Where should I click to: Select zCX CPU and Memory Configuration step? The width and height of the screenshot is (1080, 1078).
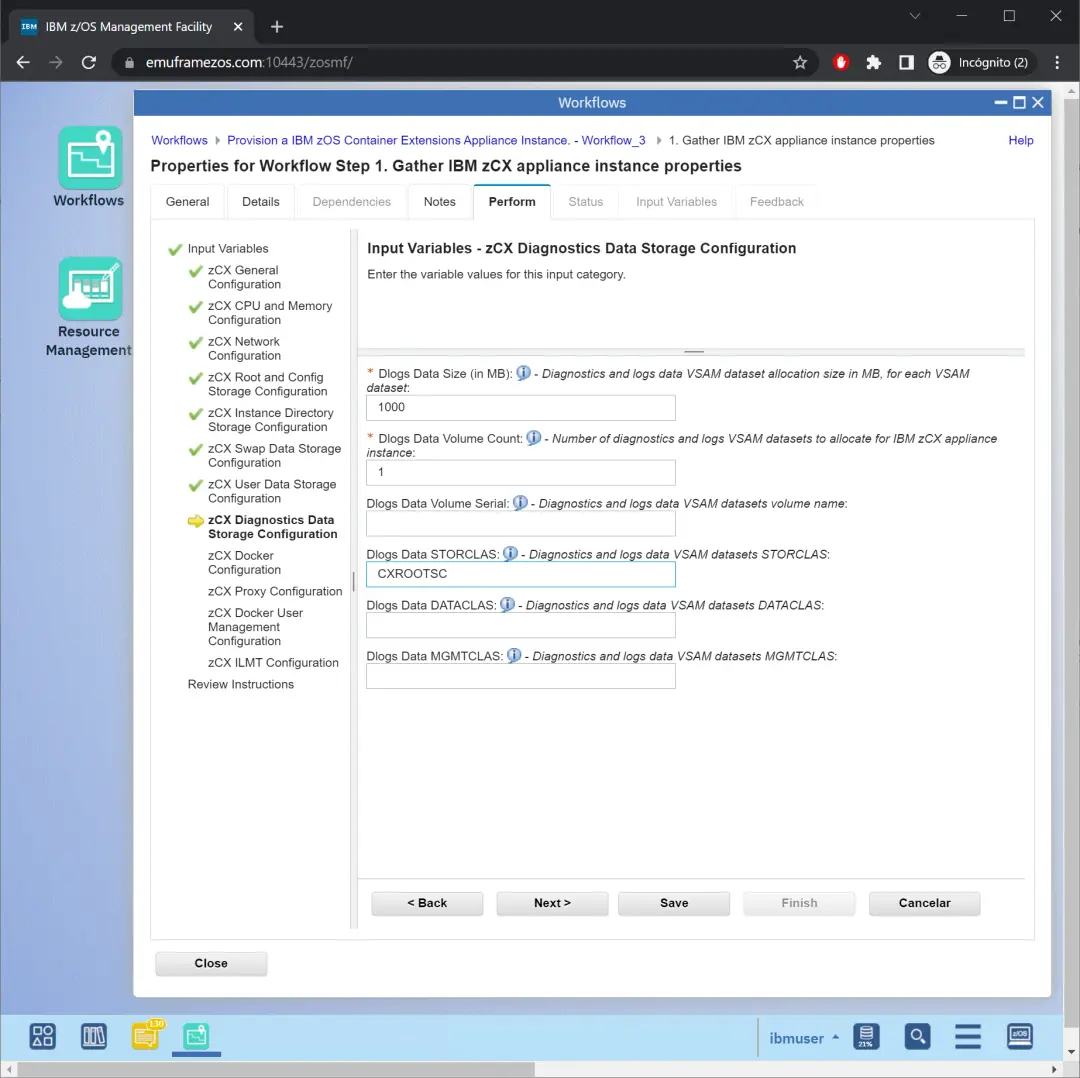coord(270,313)
